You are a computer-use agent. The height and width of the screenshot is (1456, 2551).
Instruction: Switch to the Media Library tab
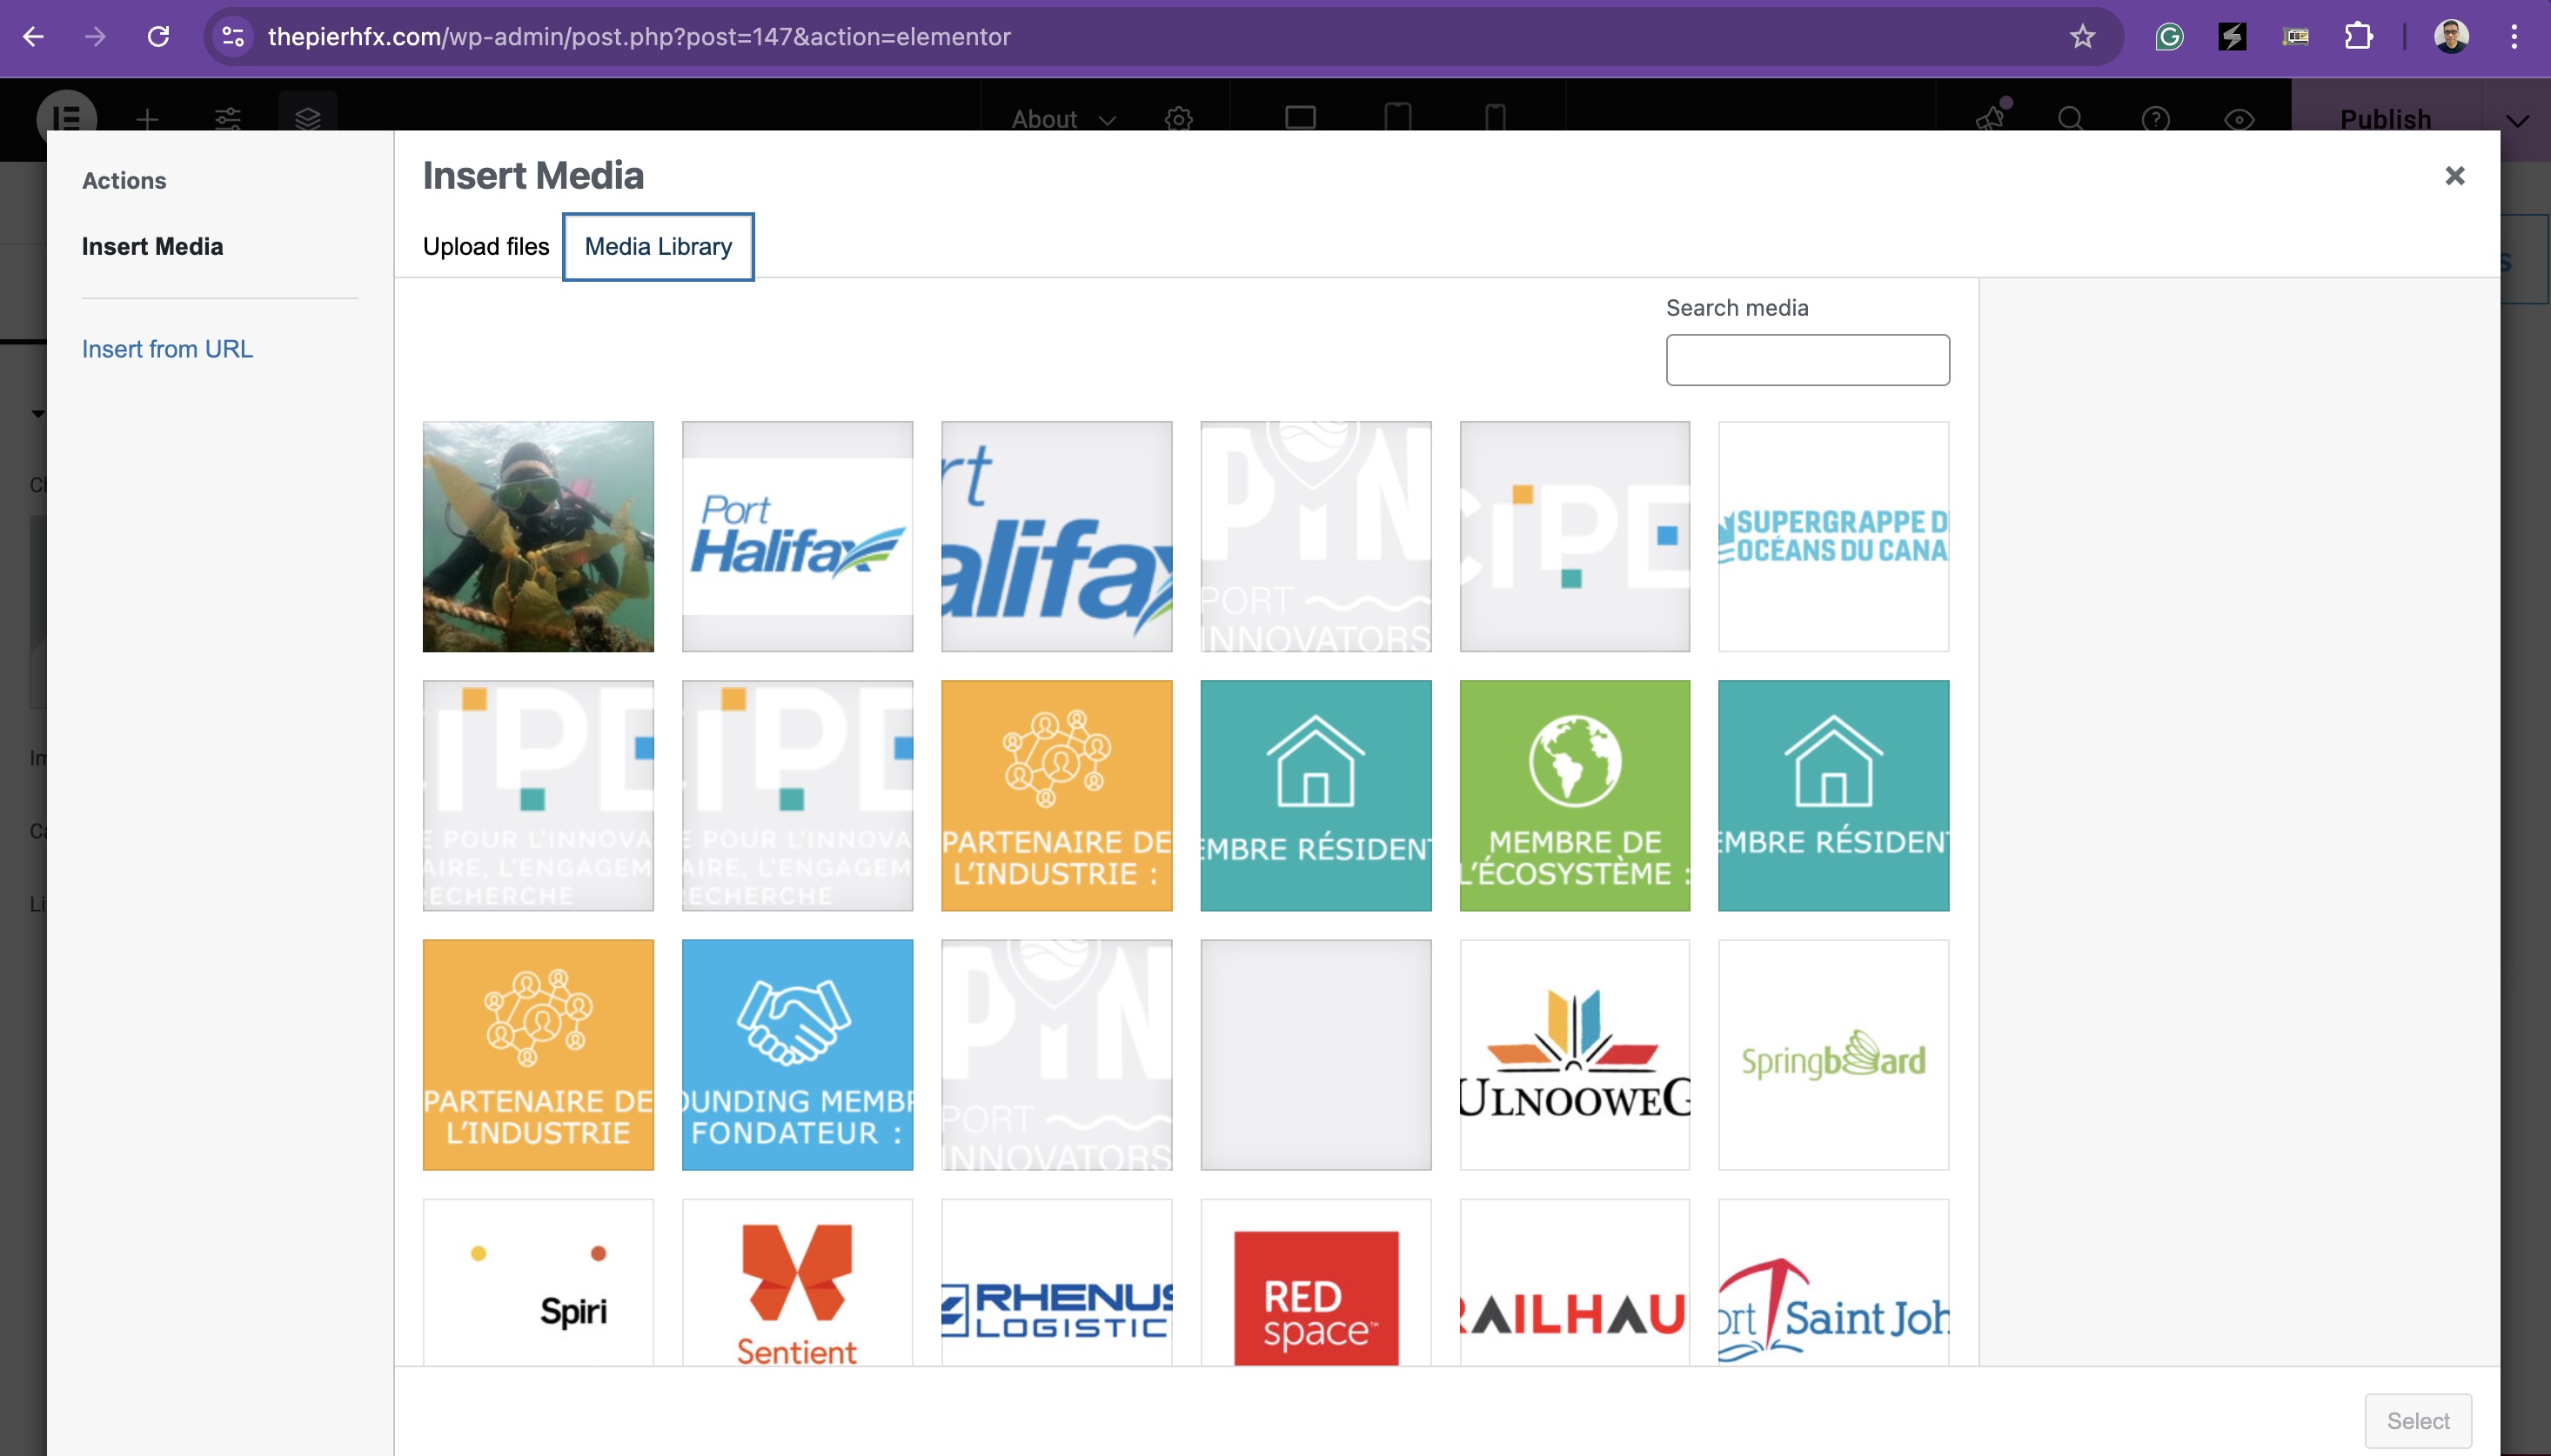coord(658,246)
